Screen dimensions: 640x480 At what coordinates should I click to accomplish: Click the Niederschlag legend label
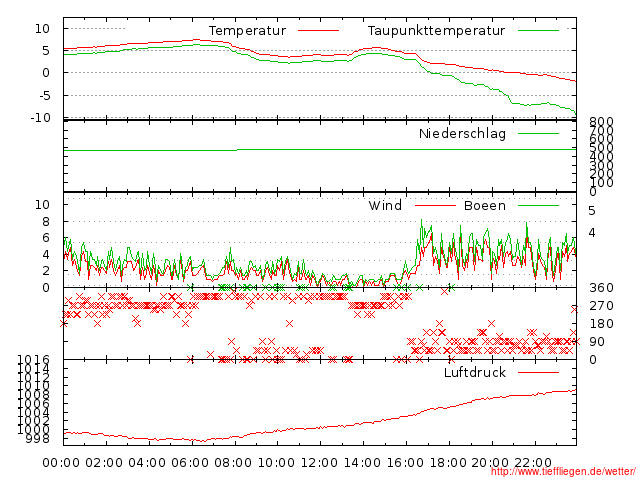(x=462, y=133)
